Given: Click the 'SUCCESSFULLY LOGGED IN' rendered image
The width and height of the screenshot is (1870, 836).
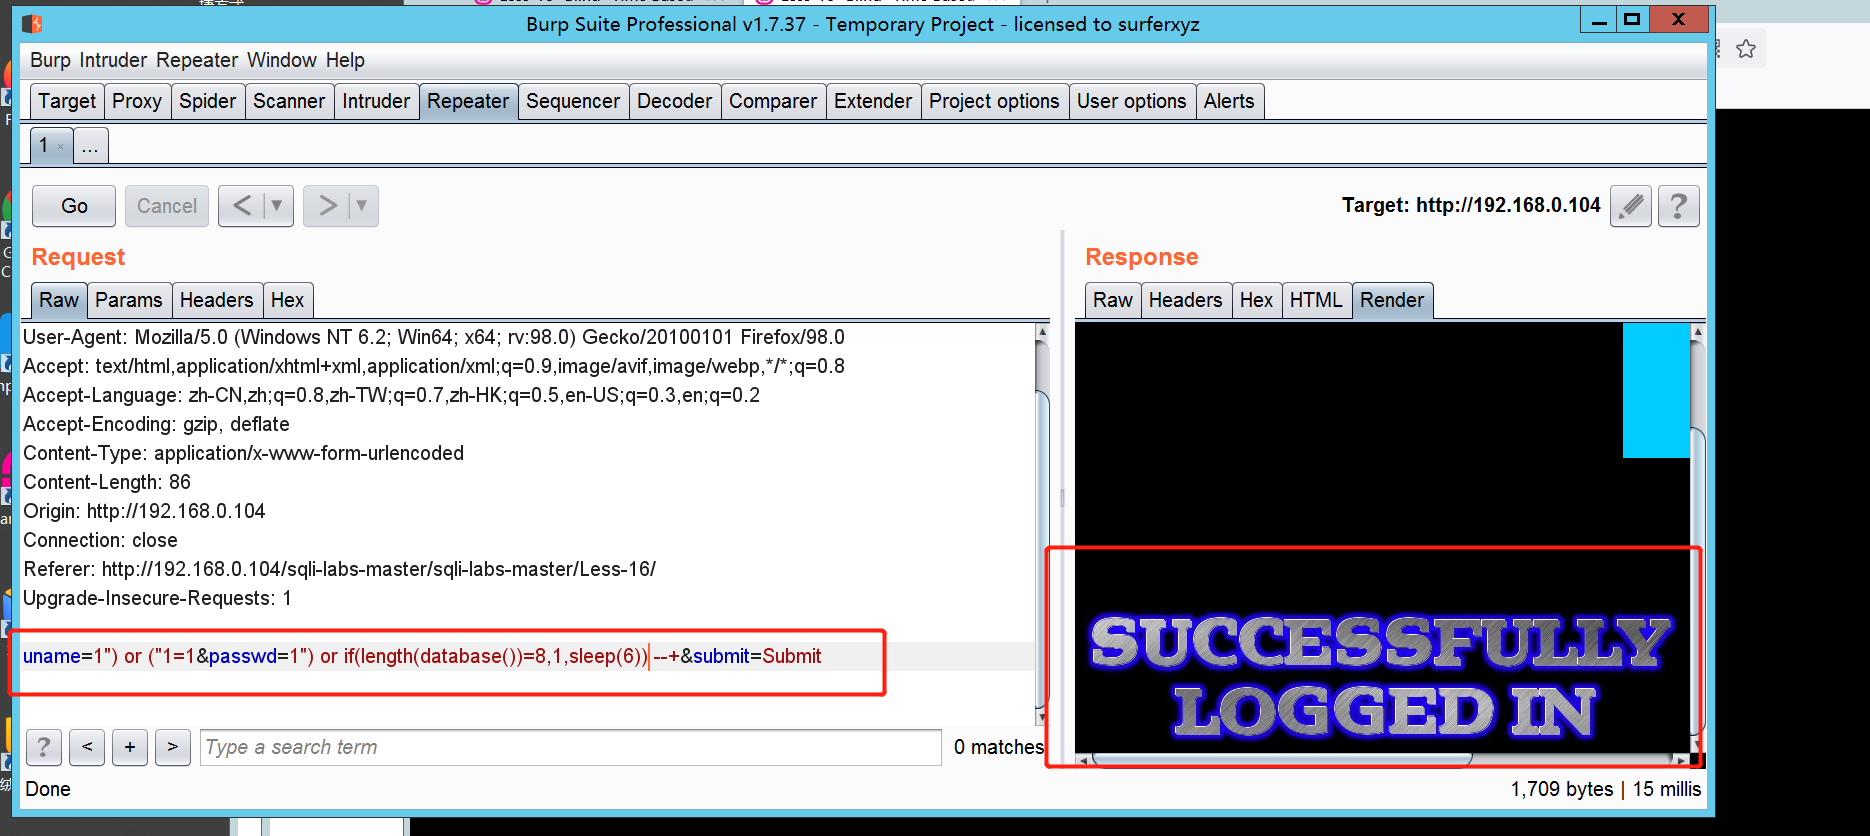Looking at the screenshot, I should 1380,677.
